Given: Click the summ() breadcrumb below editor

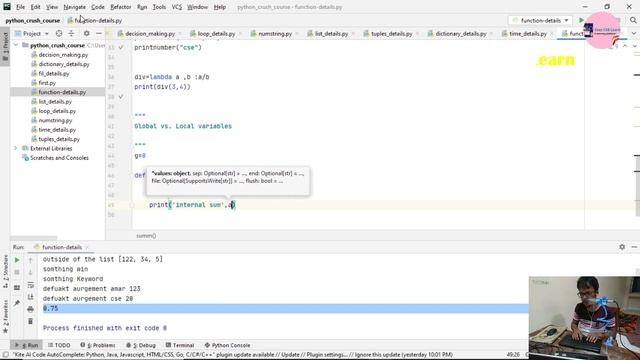Looking at the screenshot, I should (146, 236).
